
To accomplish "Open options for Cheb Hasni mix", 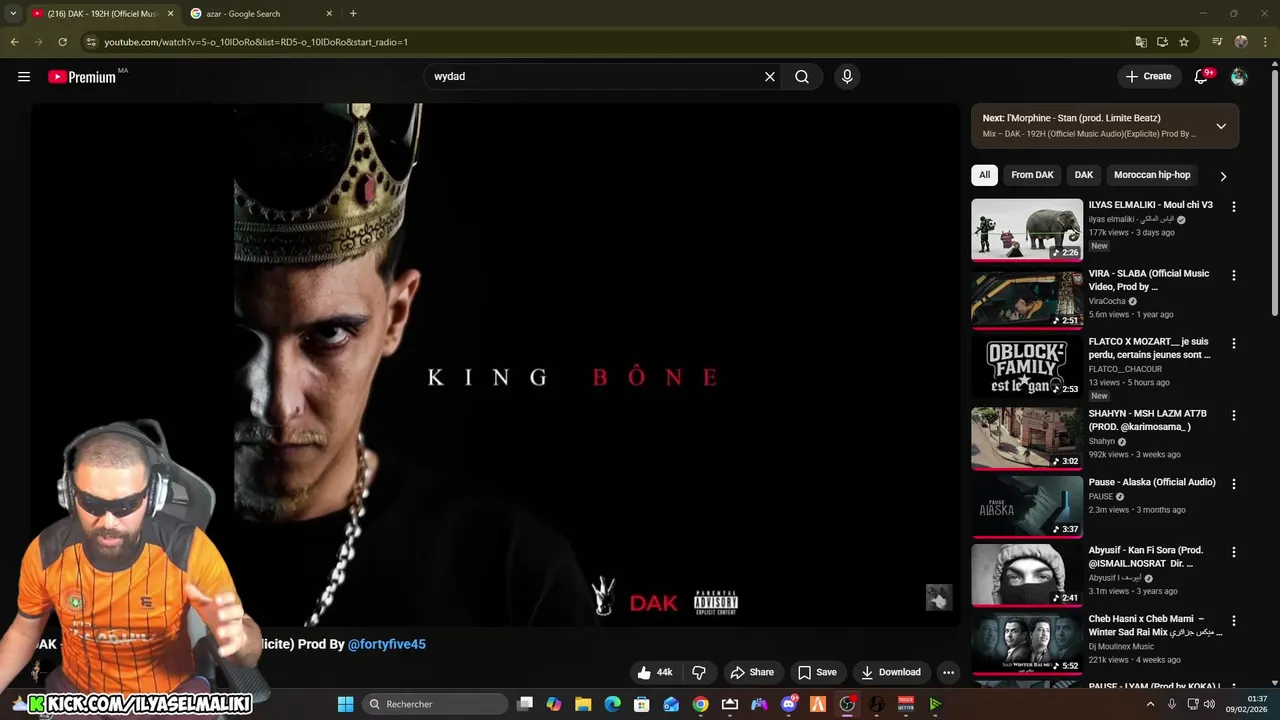I will tap(1233, 621).
